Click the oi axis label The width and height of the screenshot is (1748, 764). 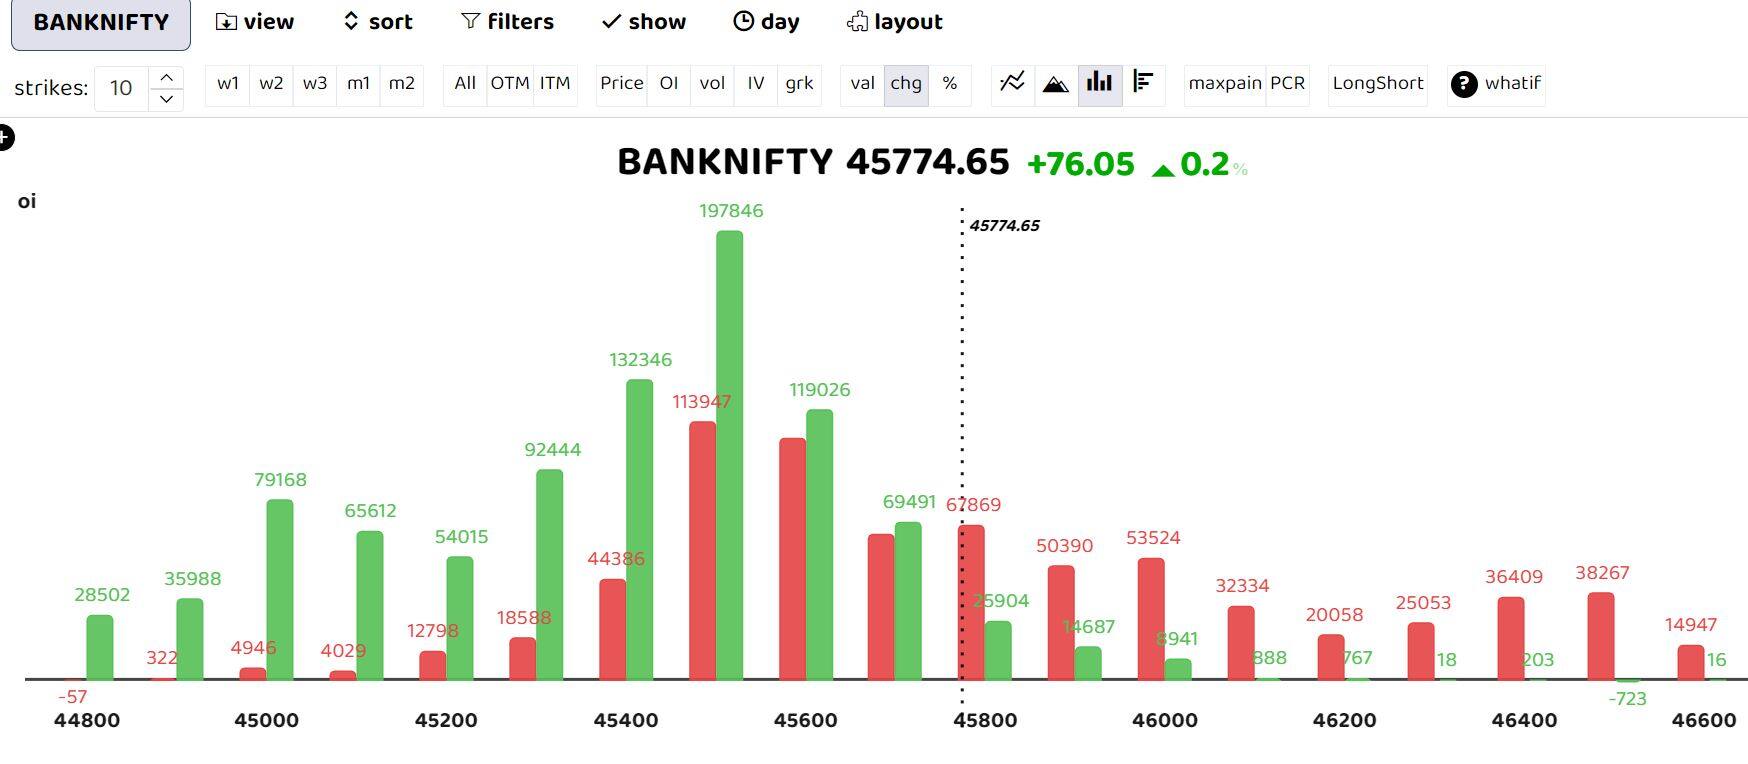pos(27,201)
